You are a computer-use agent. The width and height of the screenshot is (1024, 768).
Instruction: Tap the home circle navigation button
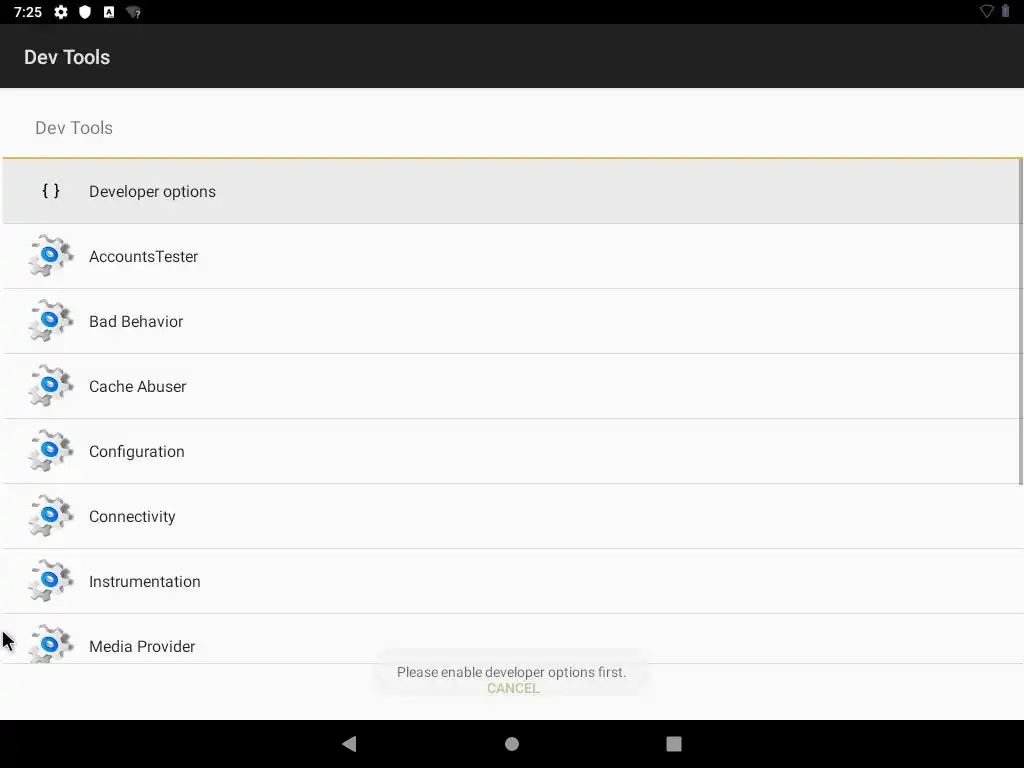tap(512, 744)
